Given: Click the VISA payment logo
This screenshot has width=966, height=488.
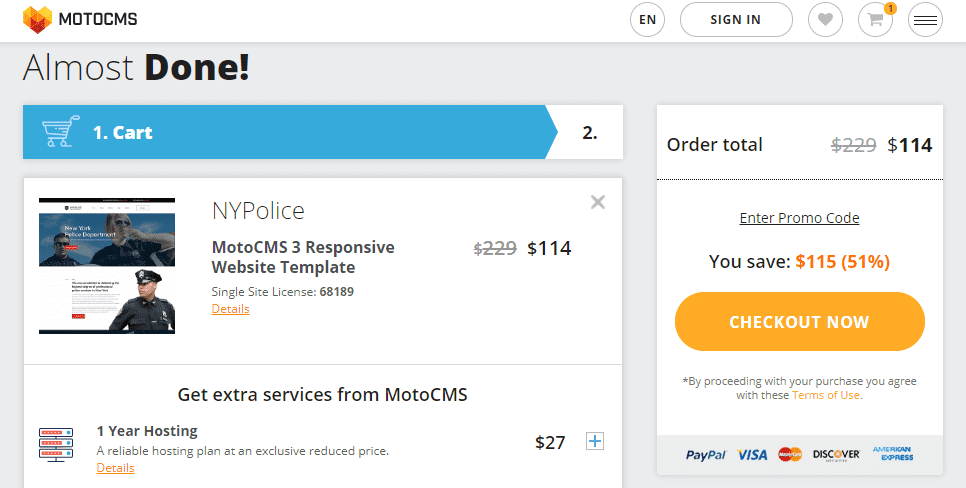Looking at the screenshot, I should coord(752,455).
